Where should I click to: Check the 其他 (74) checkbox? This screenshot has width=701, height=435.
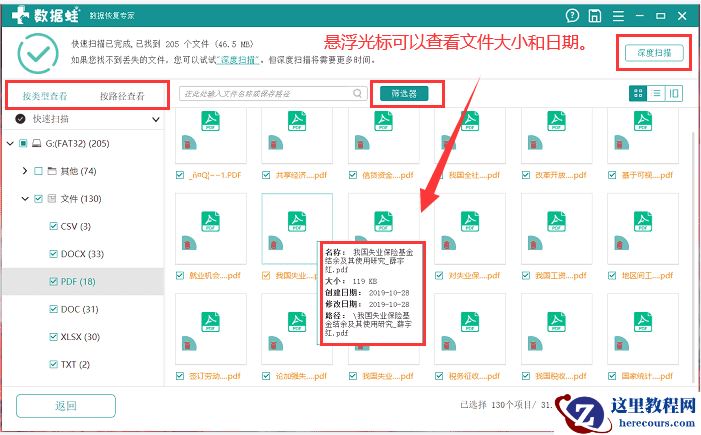pyautogui.click(x=38, y=171)
